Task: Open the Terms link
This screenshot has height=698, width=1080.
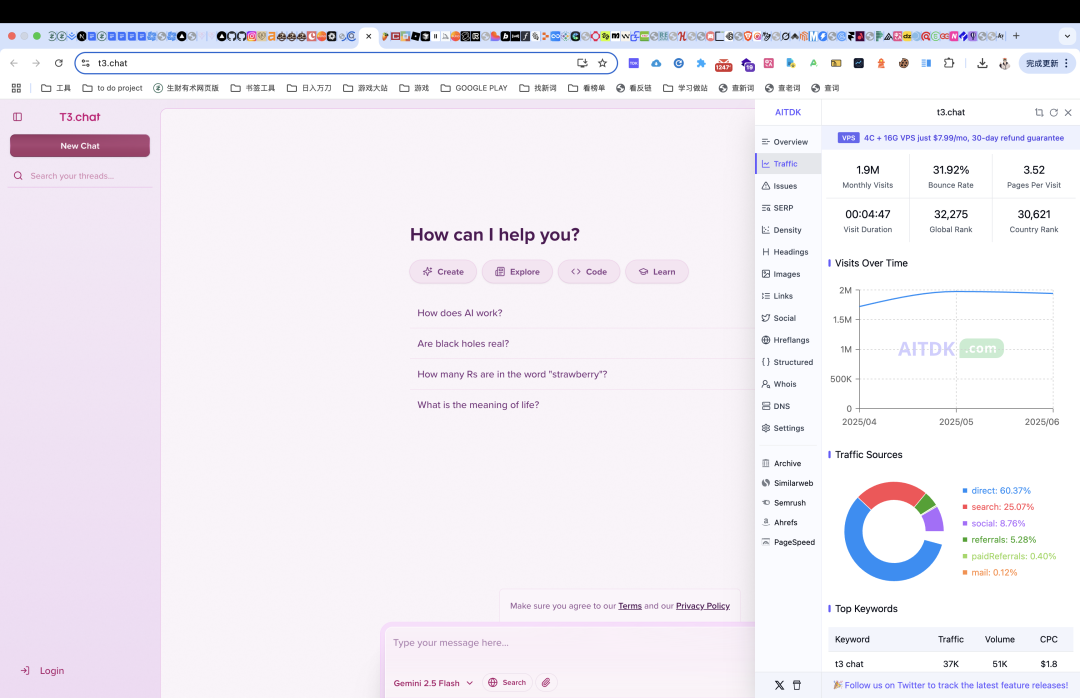Action: [630, 606]
